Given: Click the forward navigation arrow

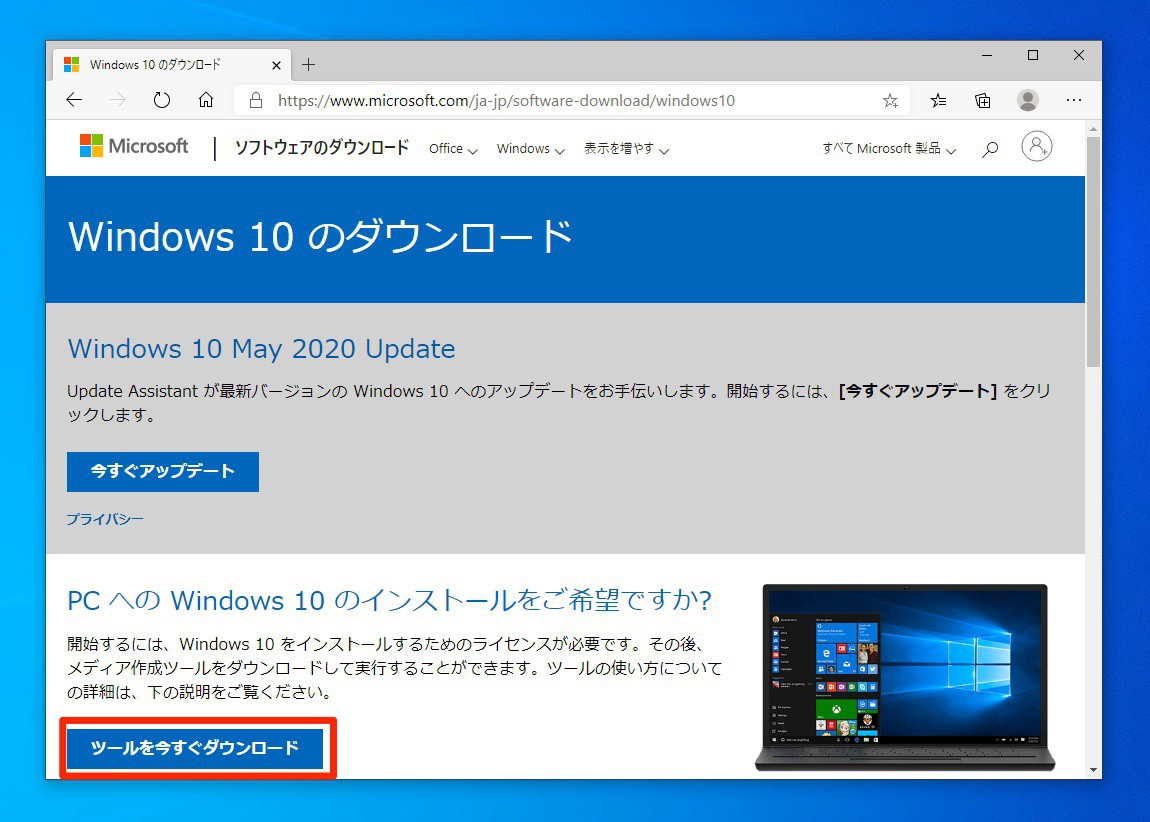Looking at the screenshot, I should coord(117,100).
